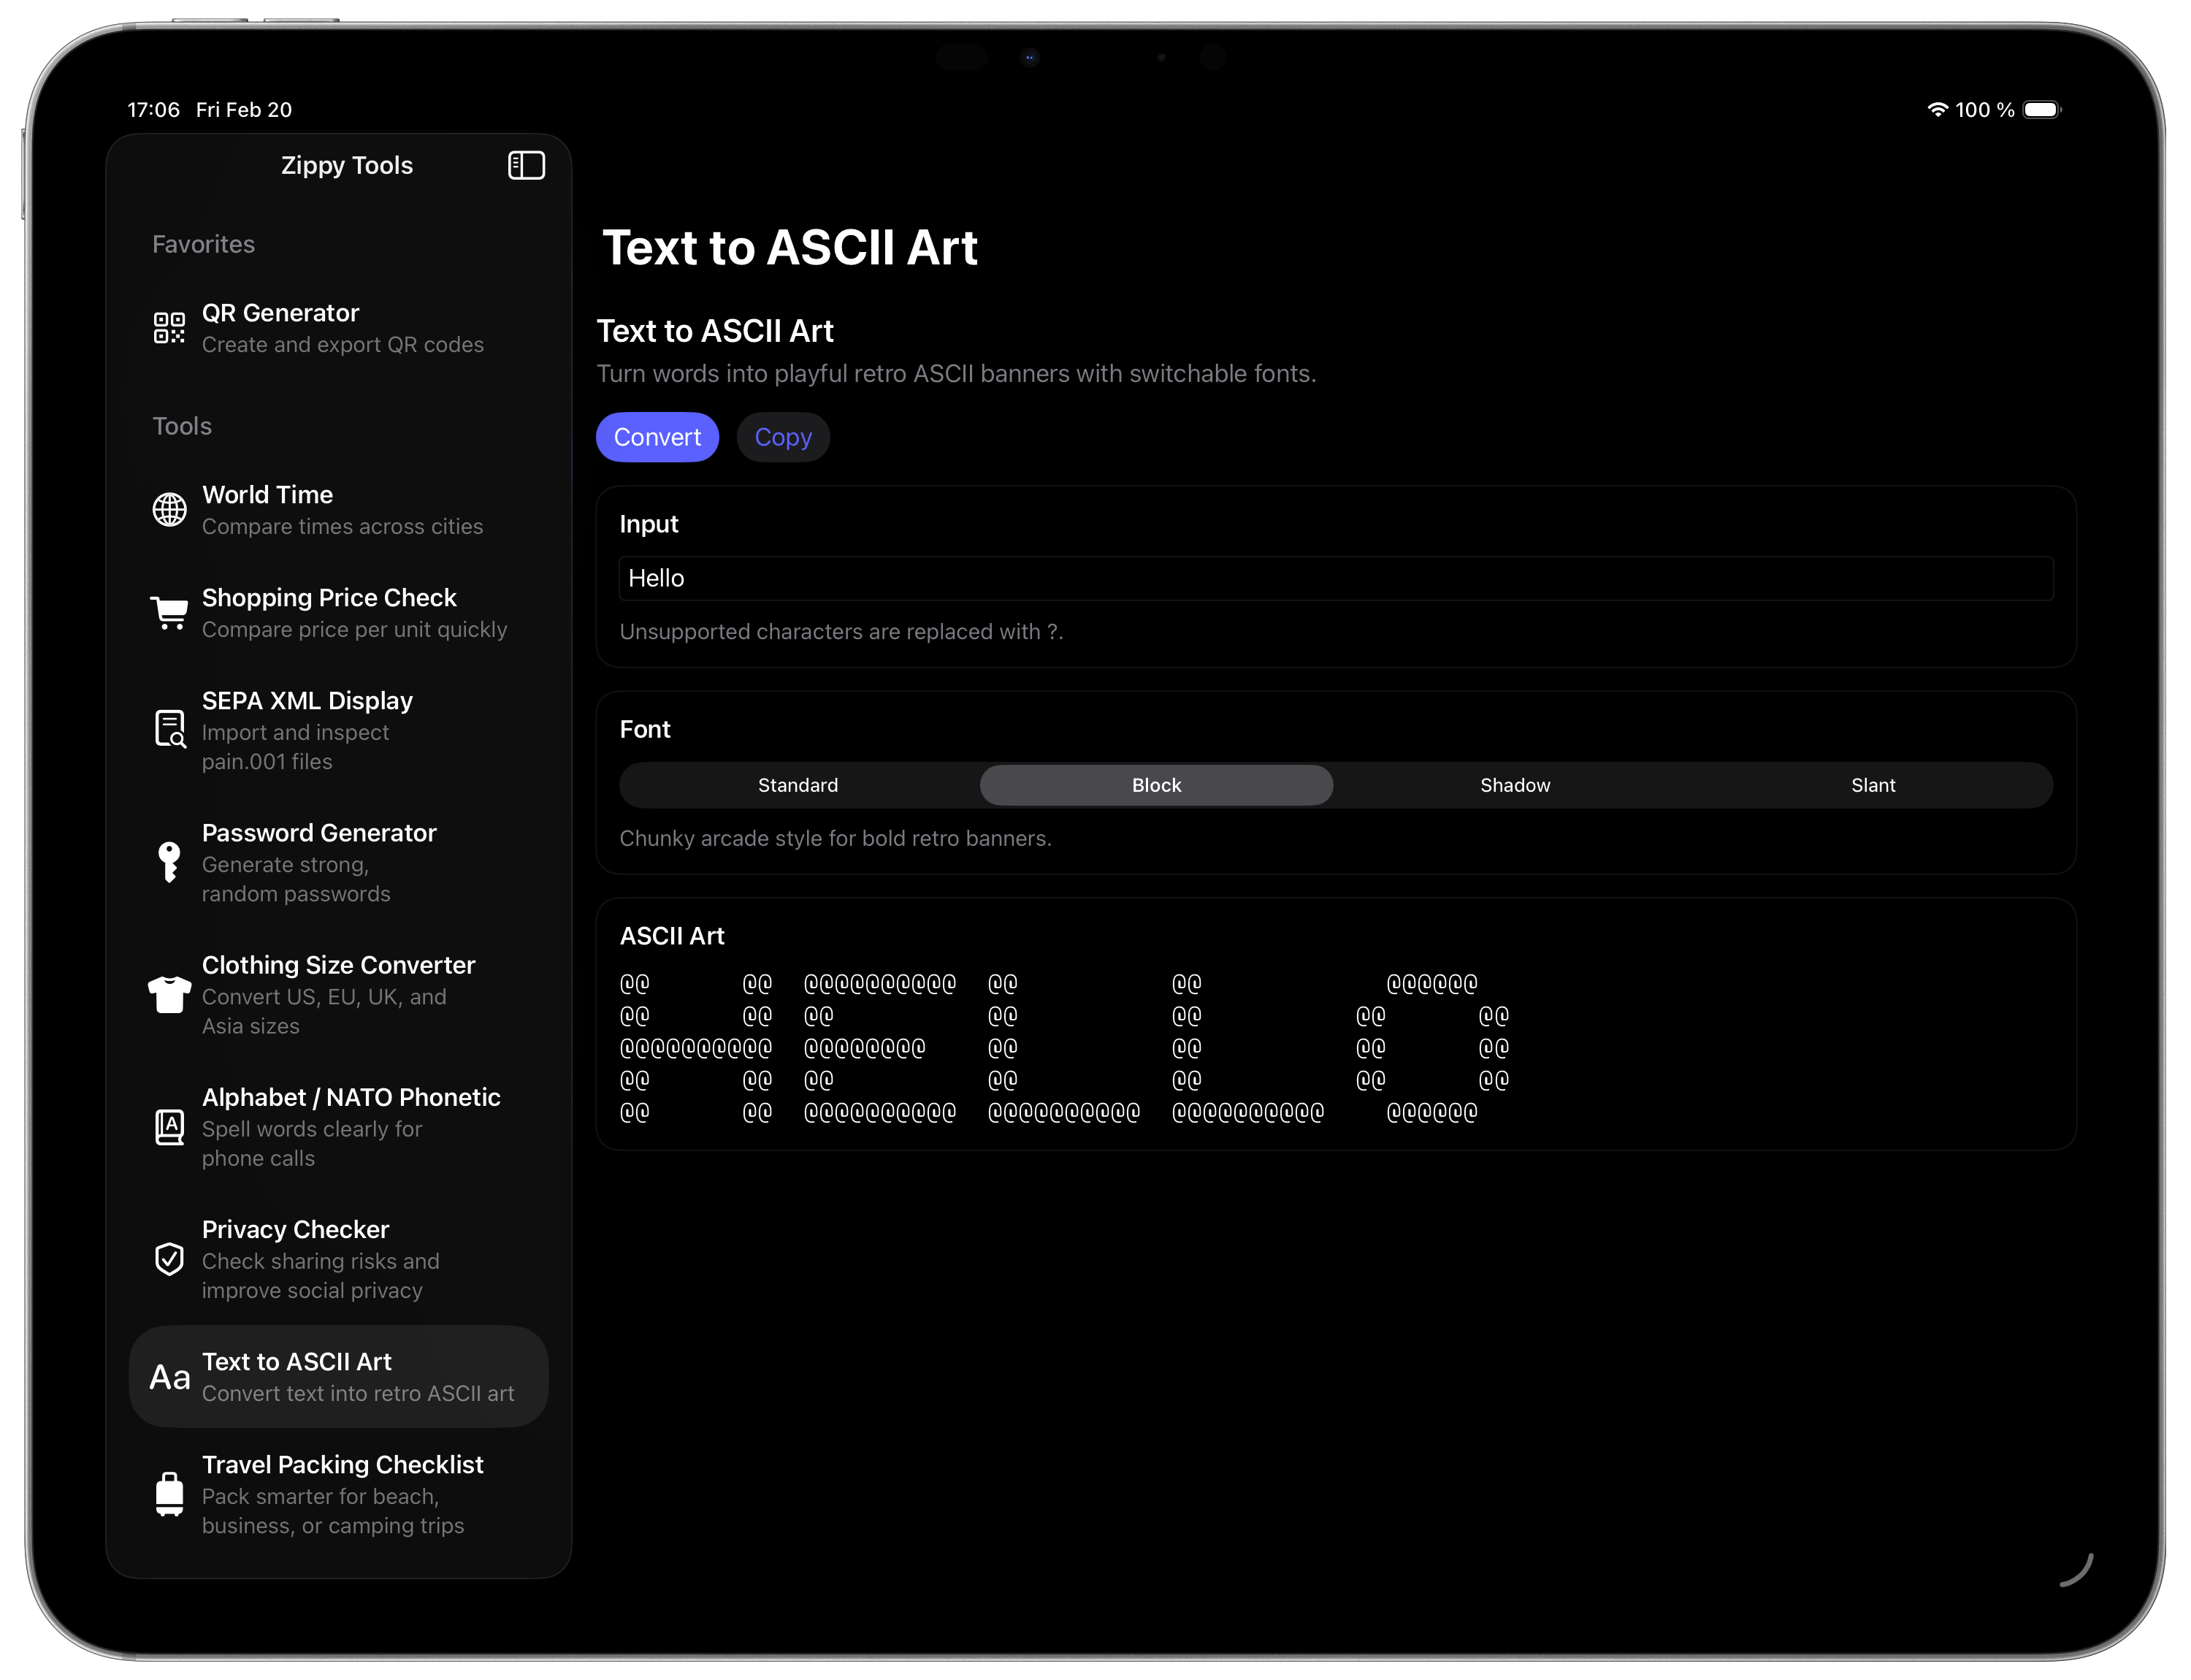
Task: Enable the Slant font option
Action: [x=1872, y=785]
